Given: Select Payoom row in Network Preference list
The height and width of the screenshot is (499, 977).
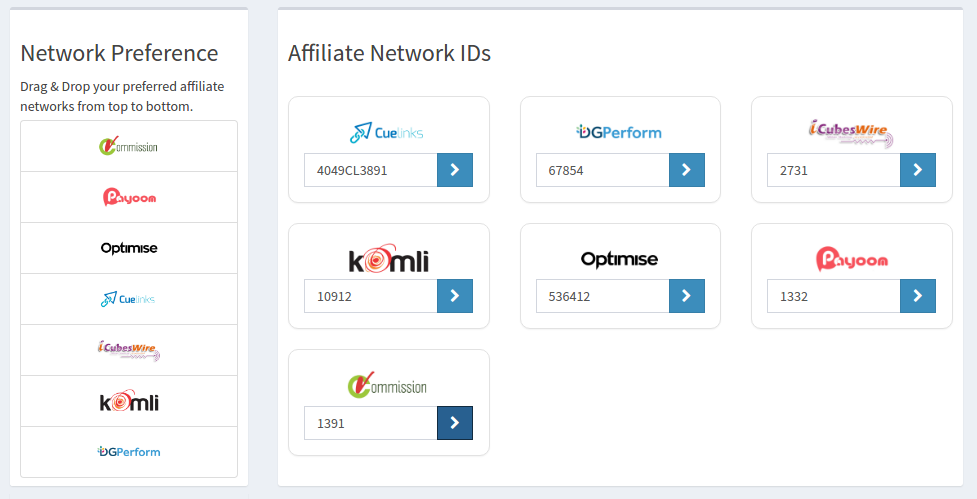Looking at the screenshot, I should [x=129, y=197].
